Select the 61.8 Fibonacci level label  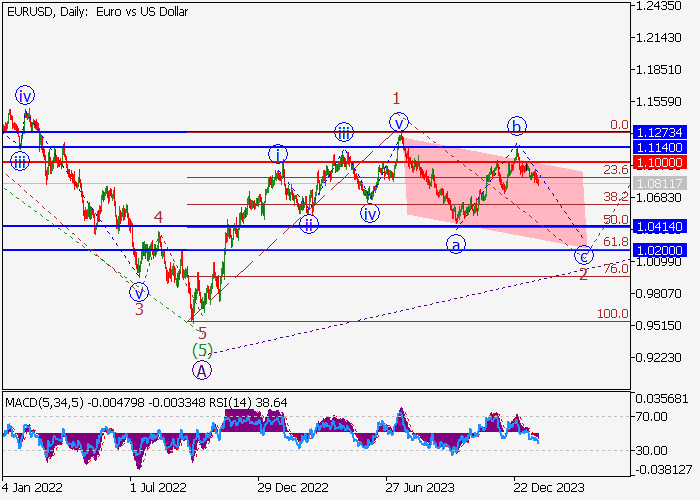pyautogui.click(x=616, y=242)
